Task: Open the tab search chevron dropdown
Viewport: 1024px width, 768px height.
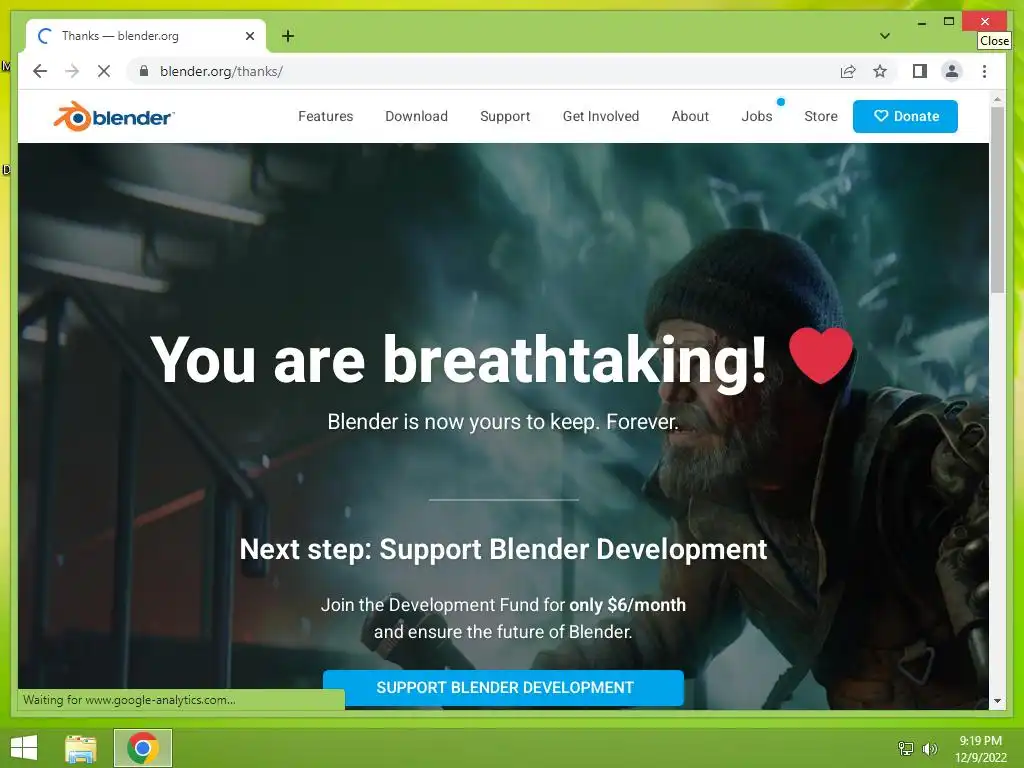Action: coord(884,36)
